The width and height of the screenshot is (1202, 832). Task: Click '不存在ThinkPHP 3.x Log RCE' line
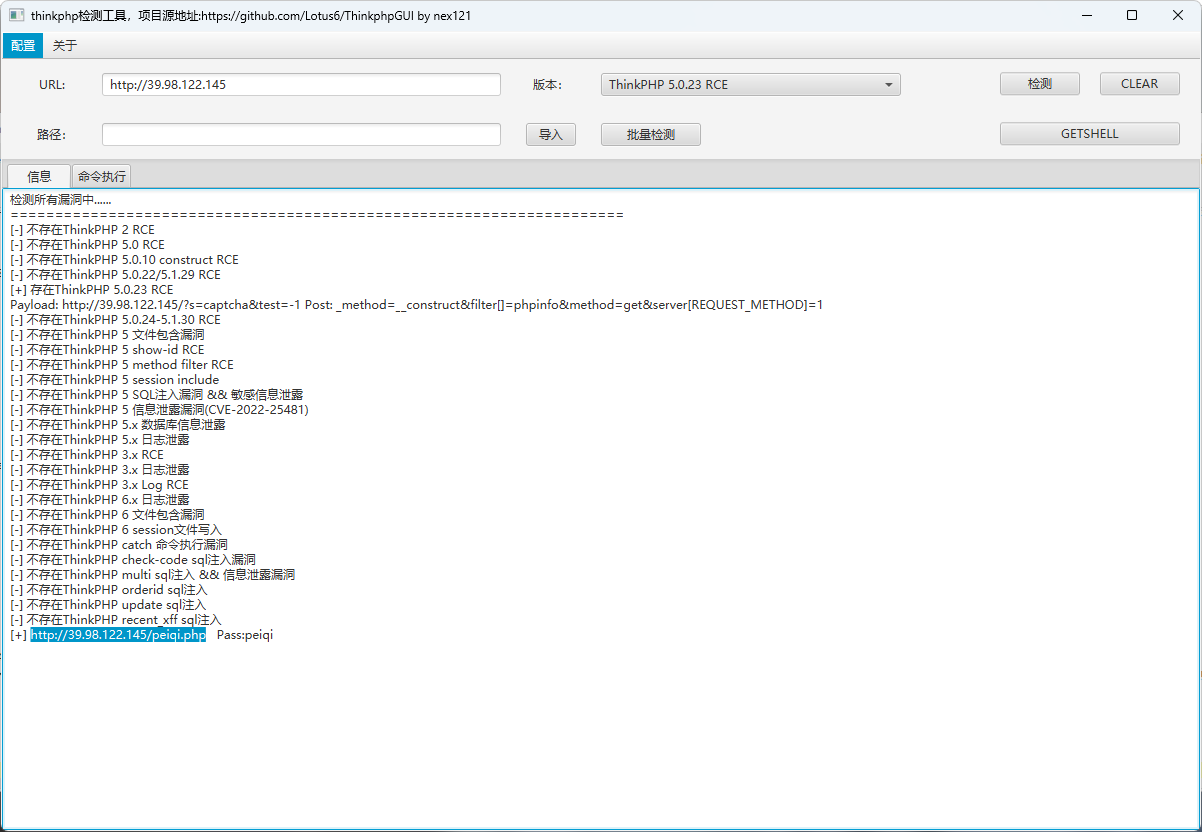99,485
